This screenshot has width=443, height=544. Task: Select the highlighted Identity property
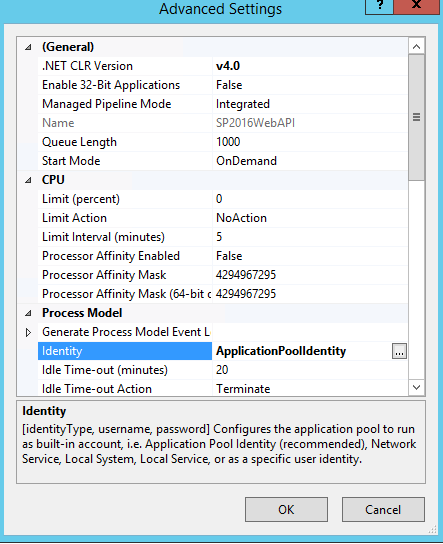click(125, 351)
